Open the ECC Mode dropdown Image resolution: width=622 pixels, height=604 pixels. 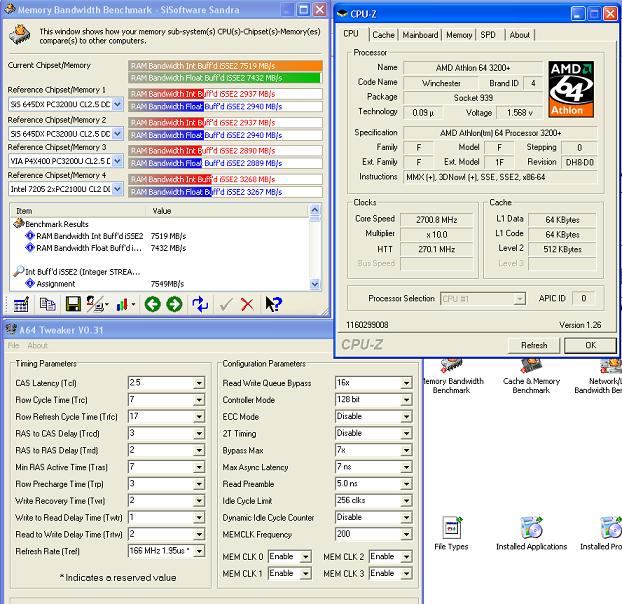(406, 417)
